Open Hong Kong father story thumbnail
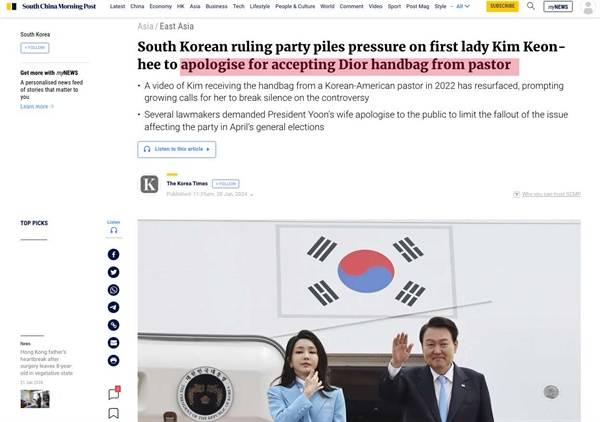This screenshot has height=422, width=600. pyautogui.click(x=35, y=399)
